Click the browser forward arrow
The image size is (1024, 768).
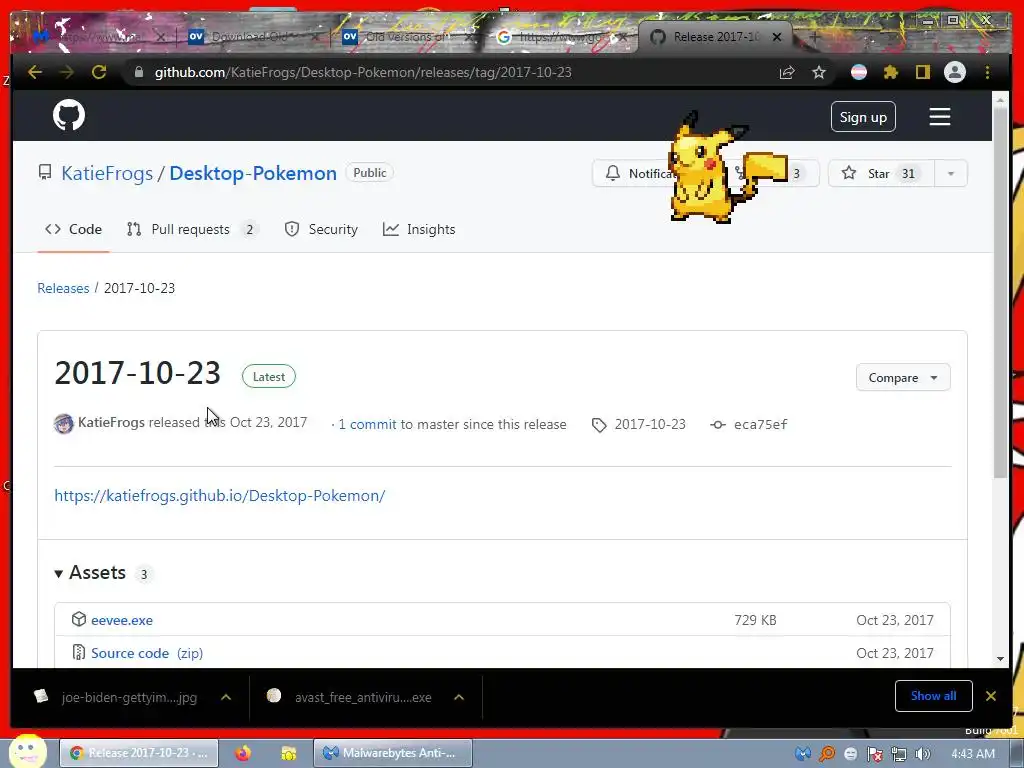point(67,72)
